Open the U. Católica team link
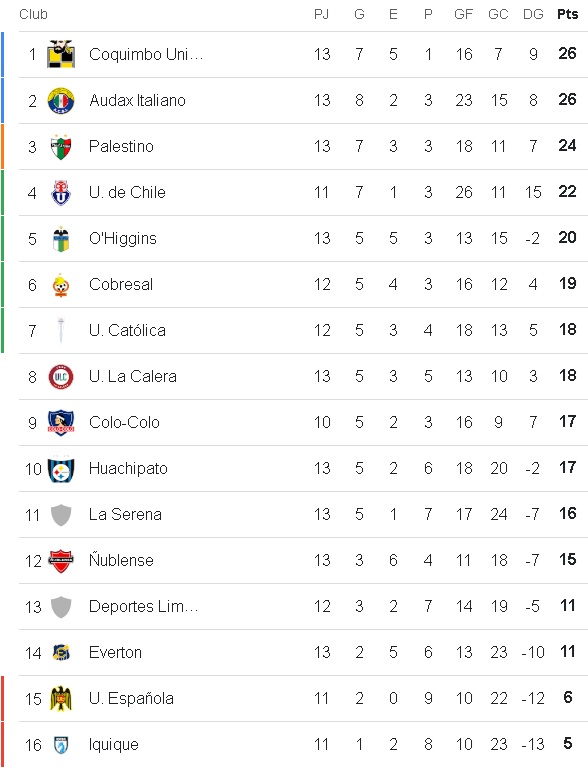This screenshot has height=770, width=588. [127, 330]
